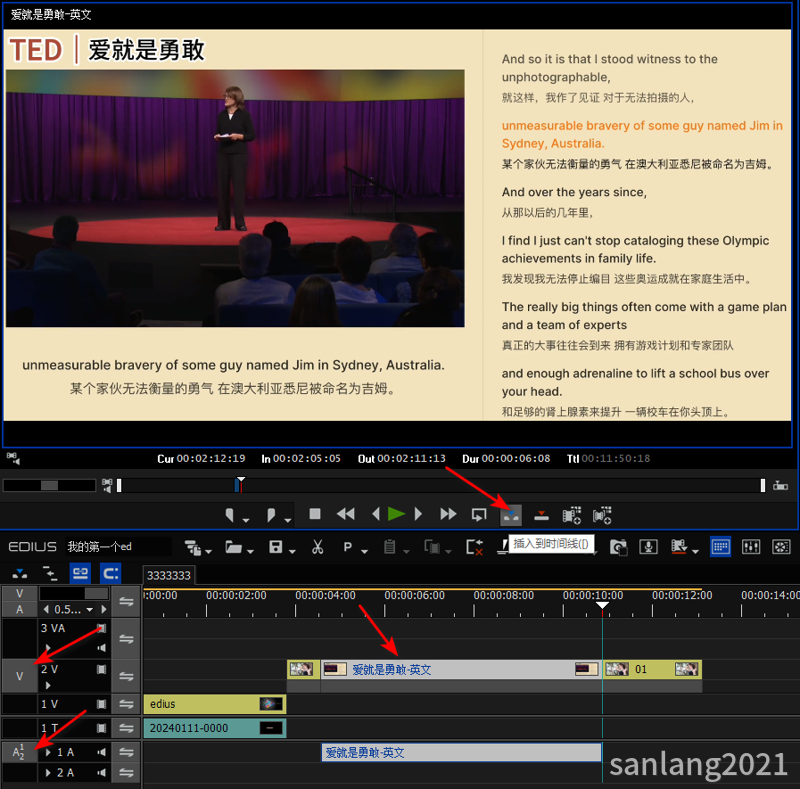Toggle the snap-to-event C button

(x=111, y=574)
